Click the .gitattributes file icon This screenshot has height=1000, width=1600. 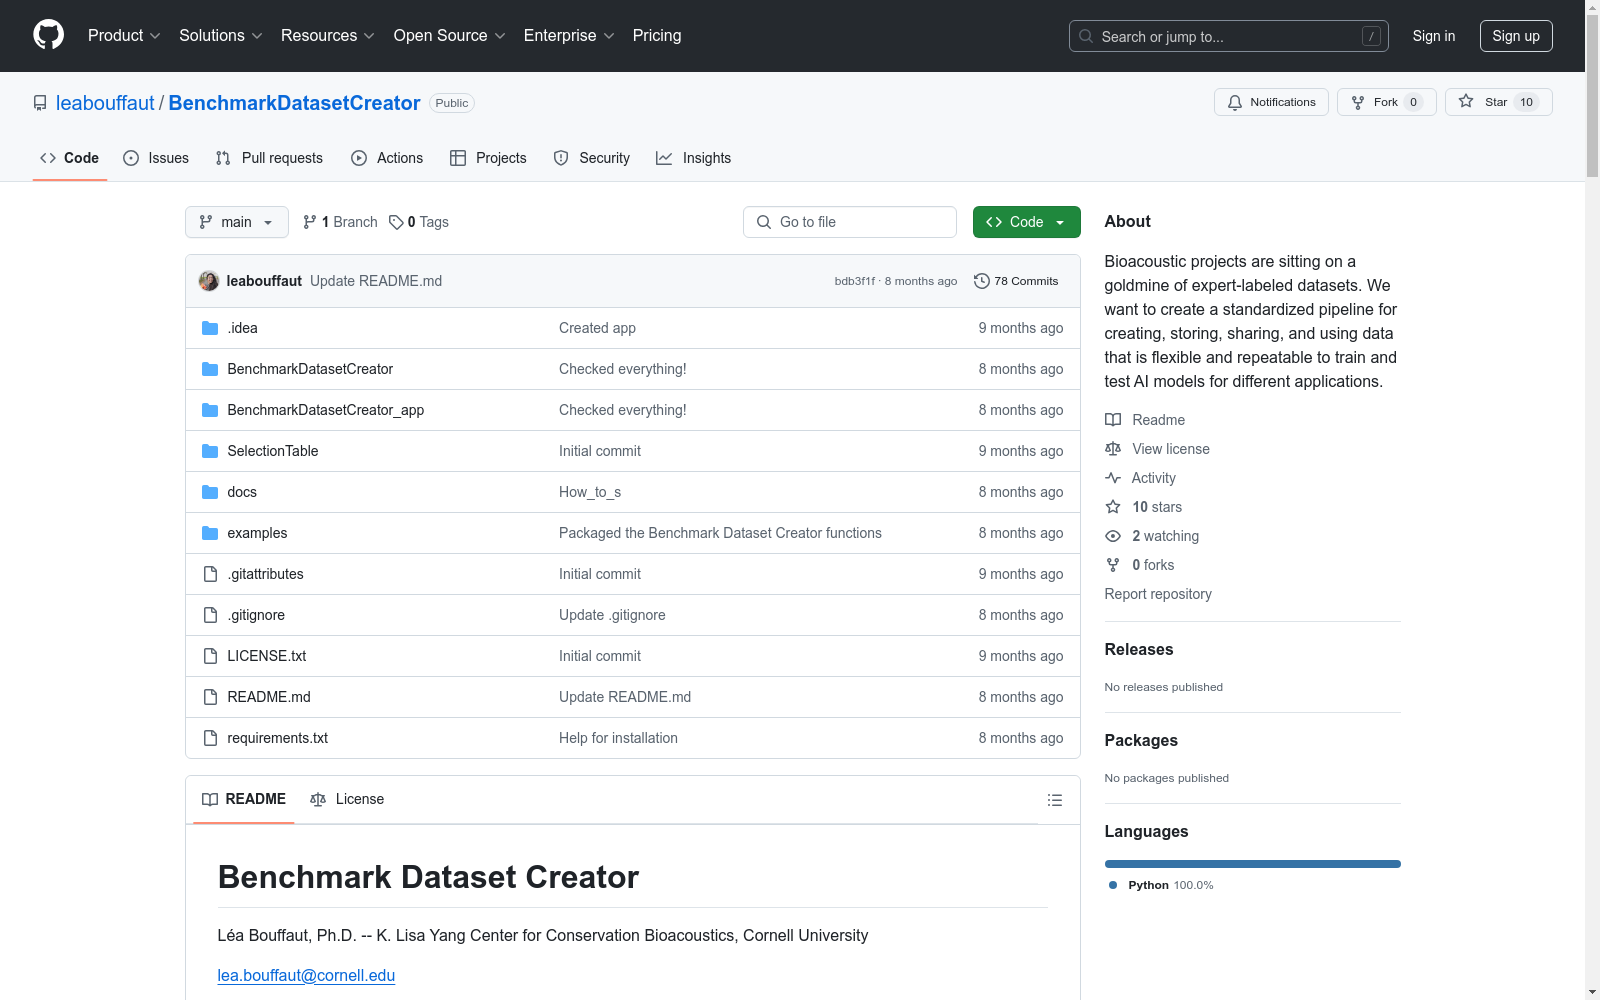[x=210, y=574]
